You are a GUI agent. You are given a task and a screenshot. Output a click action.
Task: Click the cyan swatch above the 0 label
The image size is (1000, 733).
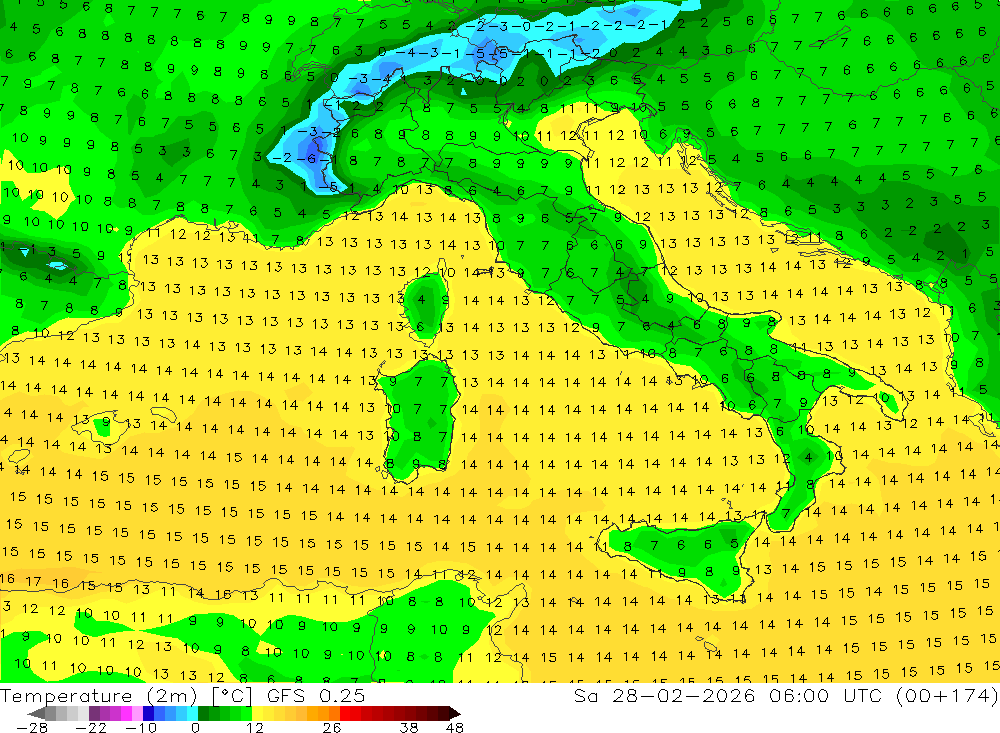click(193, 714)
